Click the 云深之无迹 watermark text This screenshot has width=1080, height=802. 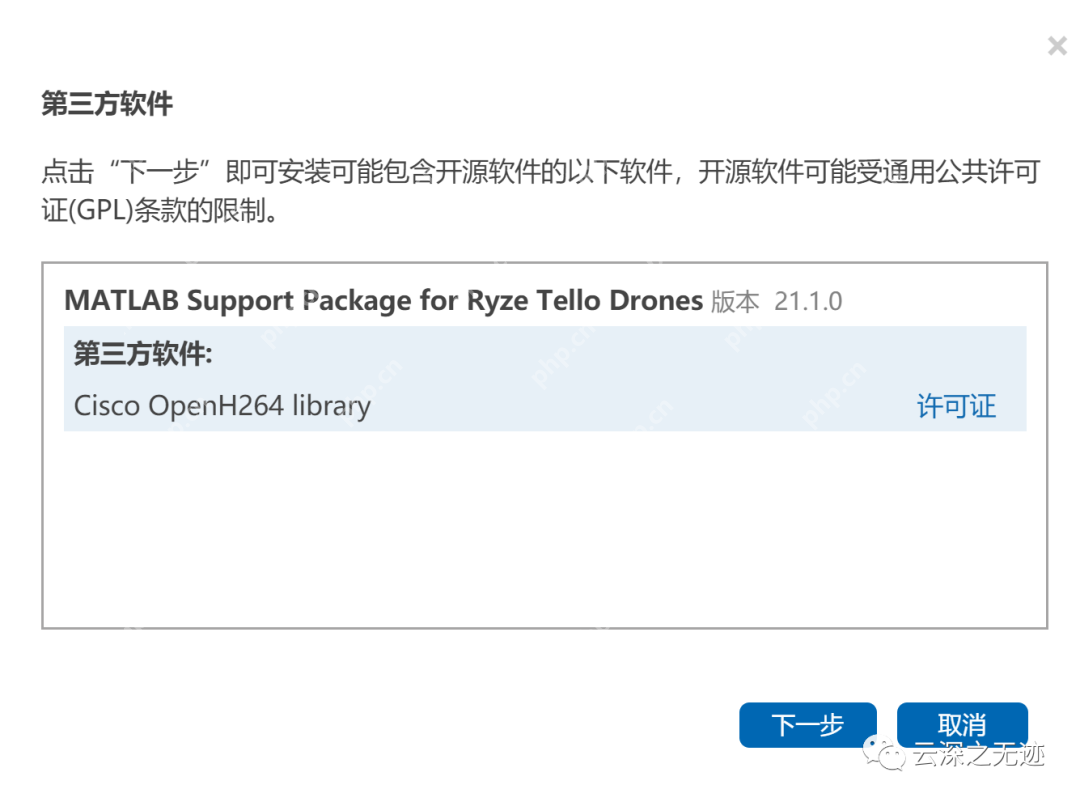tap(977, 755)
